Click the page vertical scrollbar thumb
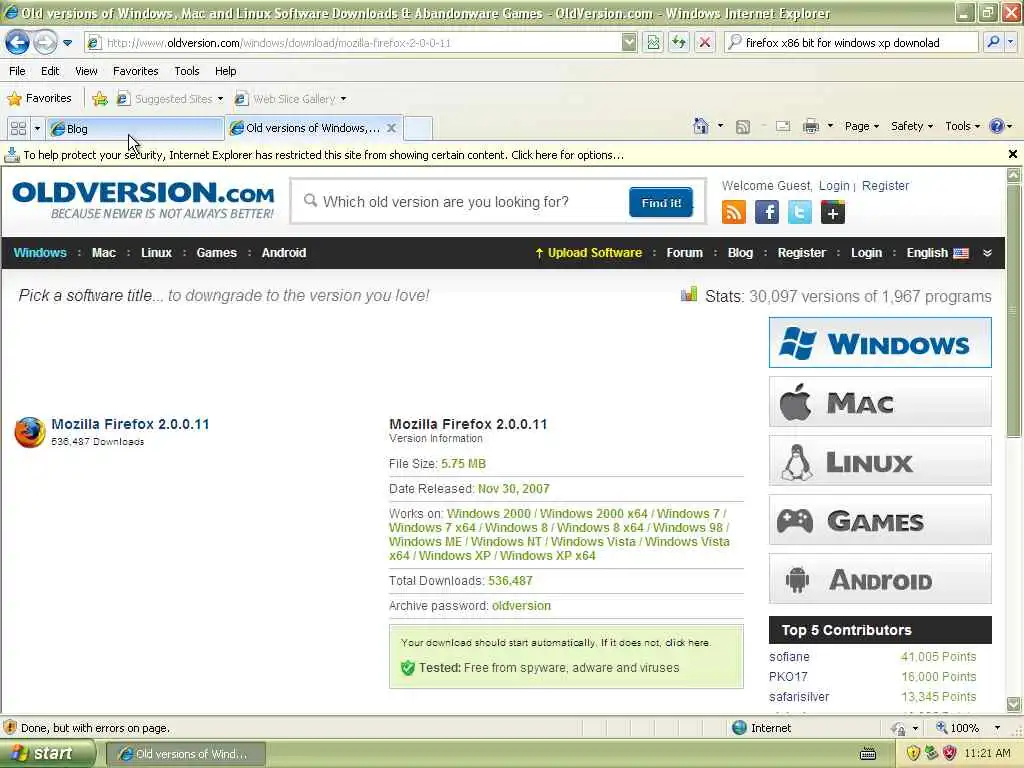 click(1013, 311)
